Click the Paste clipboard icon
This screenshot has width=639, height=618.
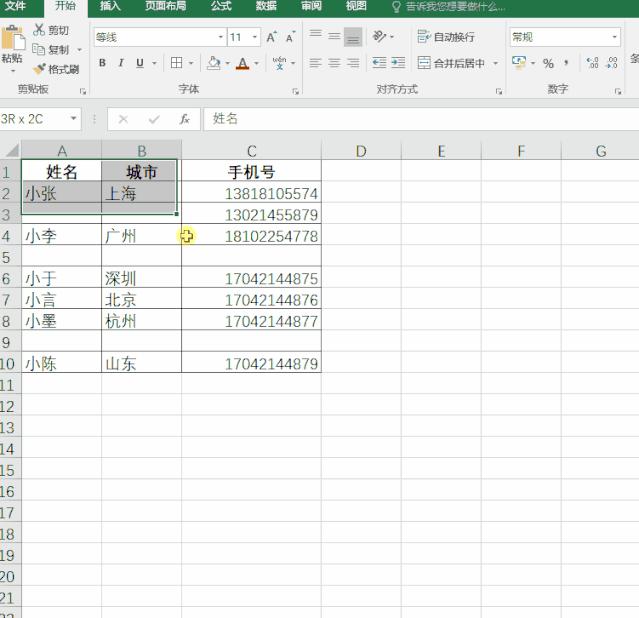[x=12, y=39]
